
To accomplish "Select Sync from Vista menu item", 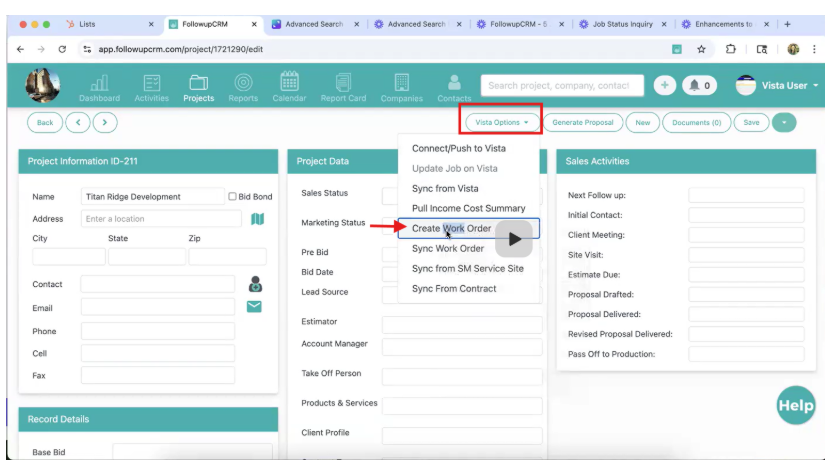I will (x=445, y=189).
